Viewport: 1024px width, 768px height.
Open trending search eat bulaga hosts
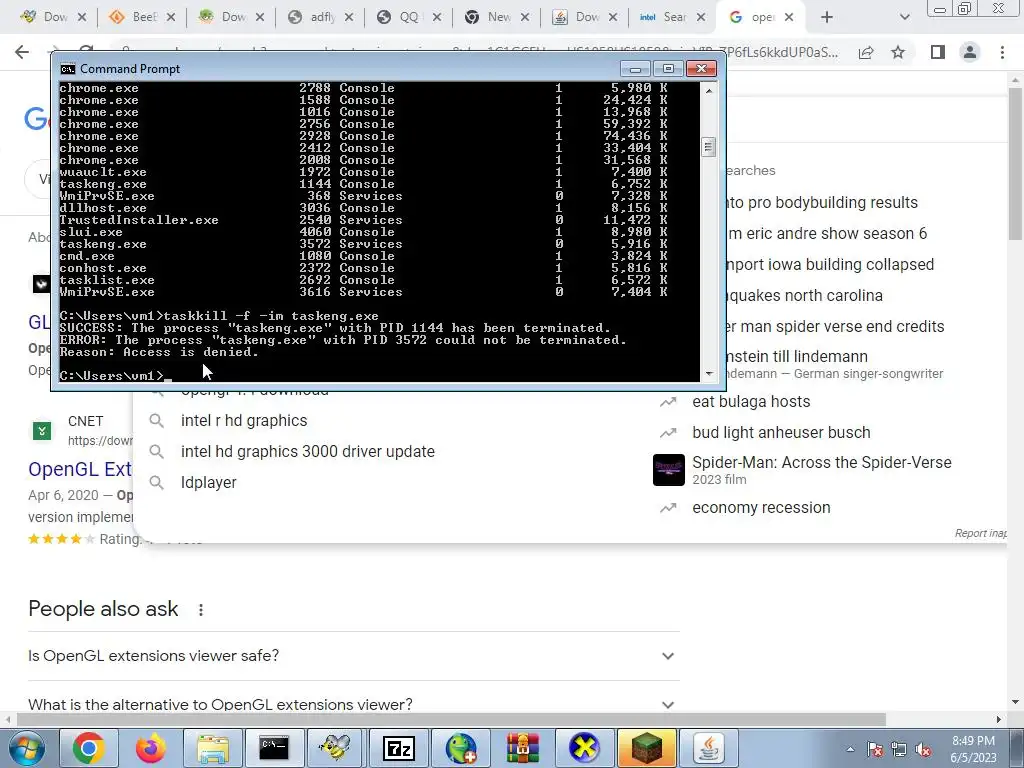751,402
